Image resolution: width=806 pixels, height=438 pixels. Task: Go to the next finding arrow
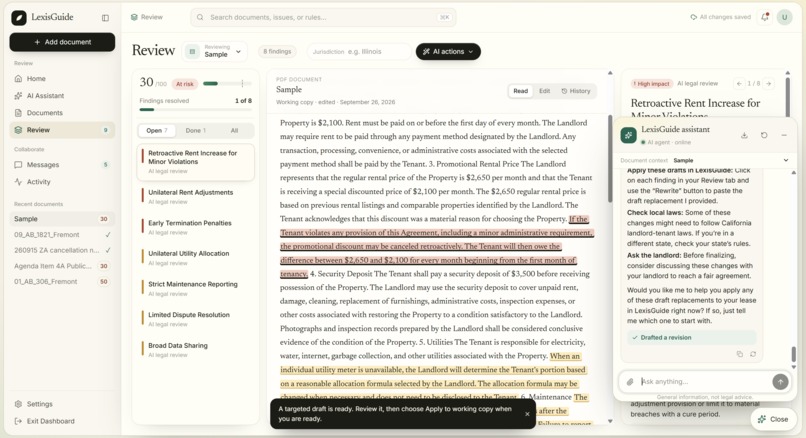pos(768,83)
